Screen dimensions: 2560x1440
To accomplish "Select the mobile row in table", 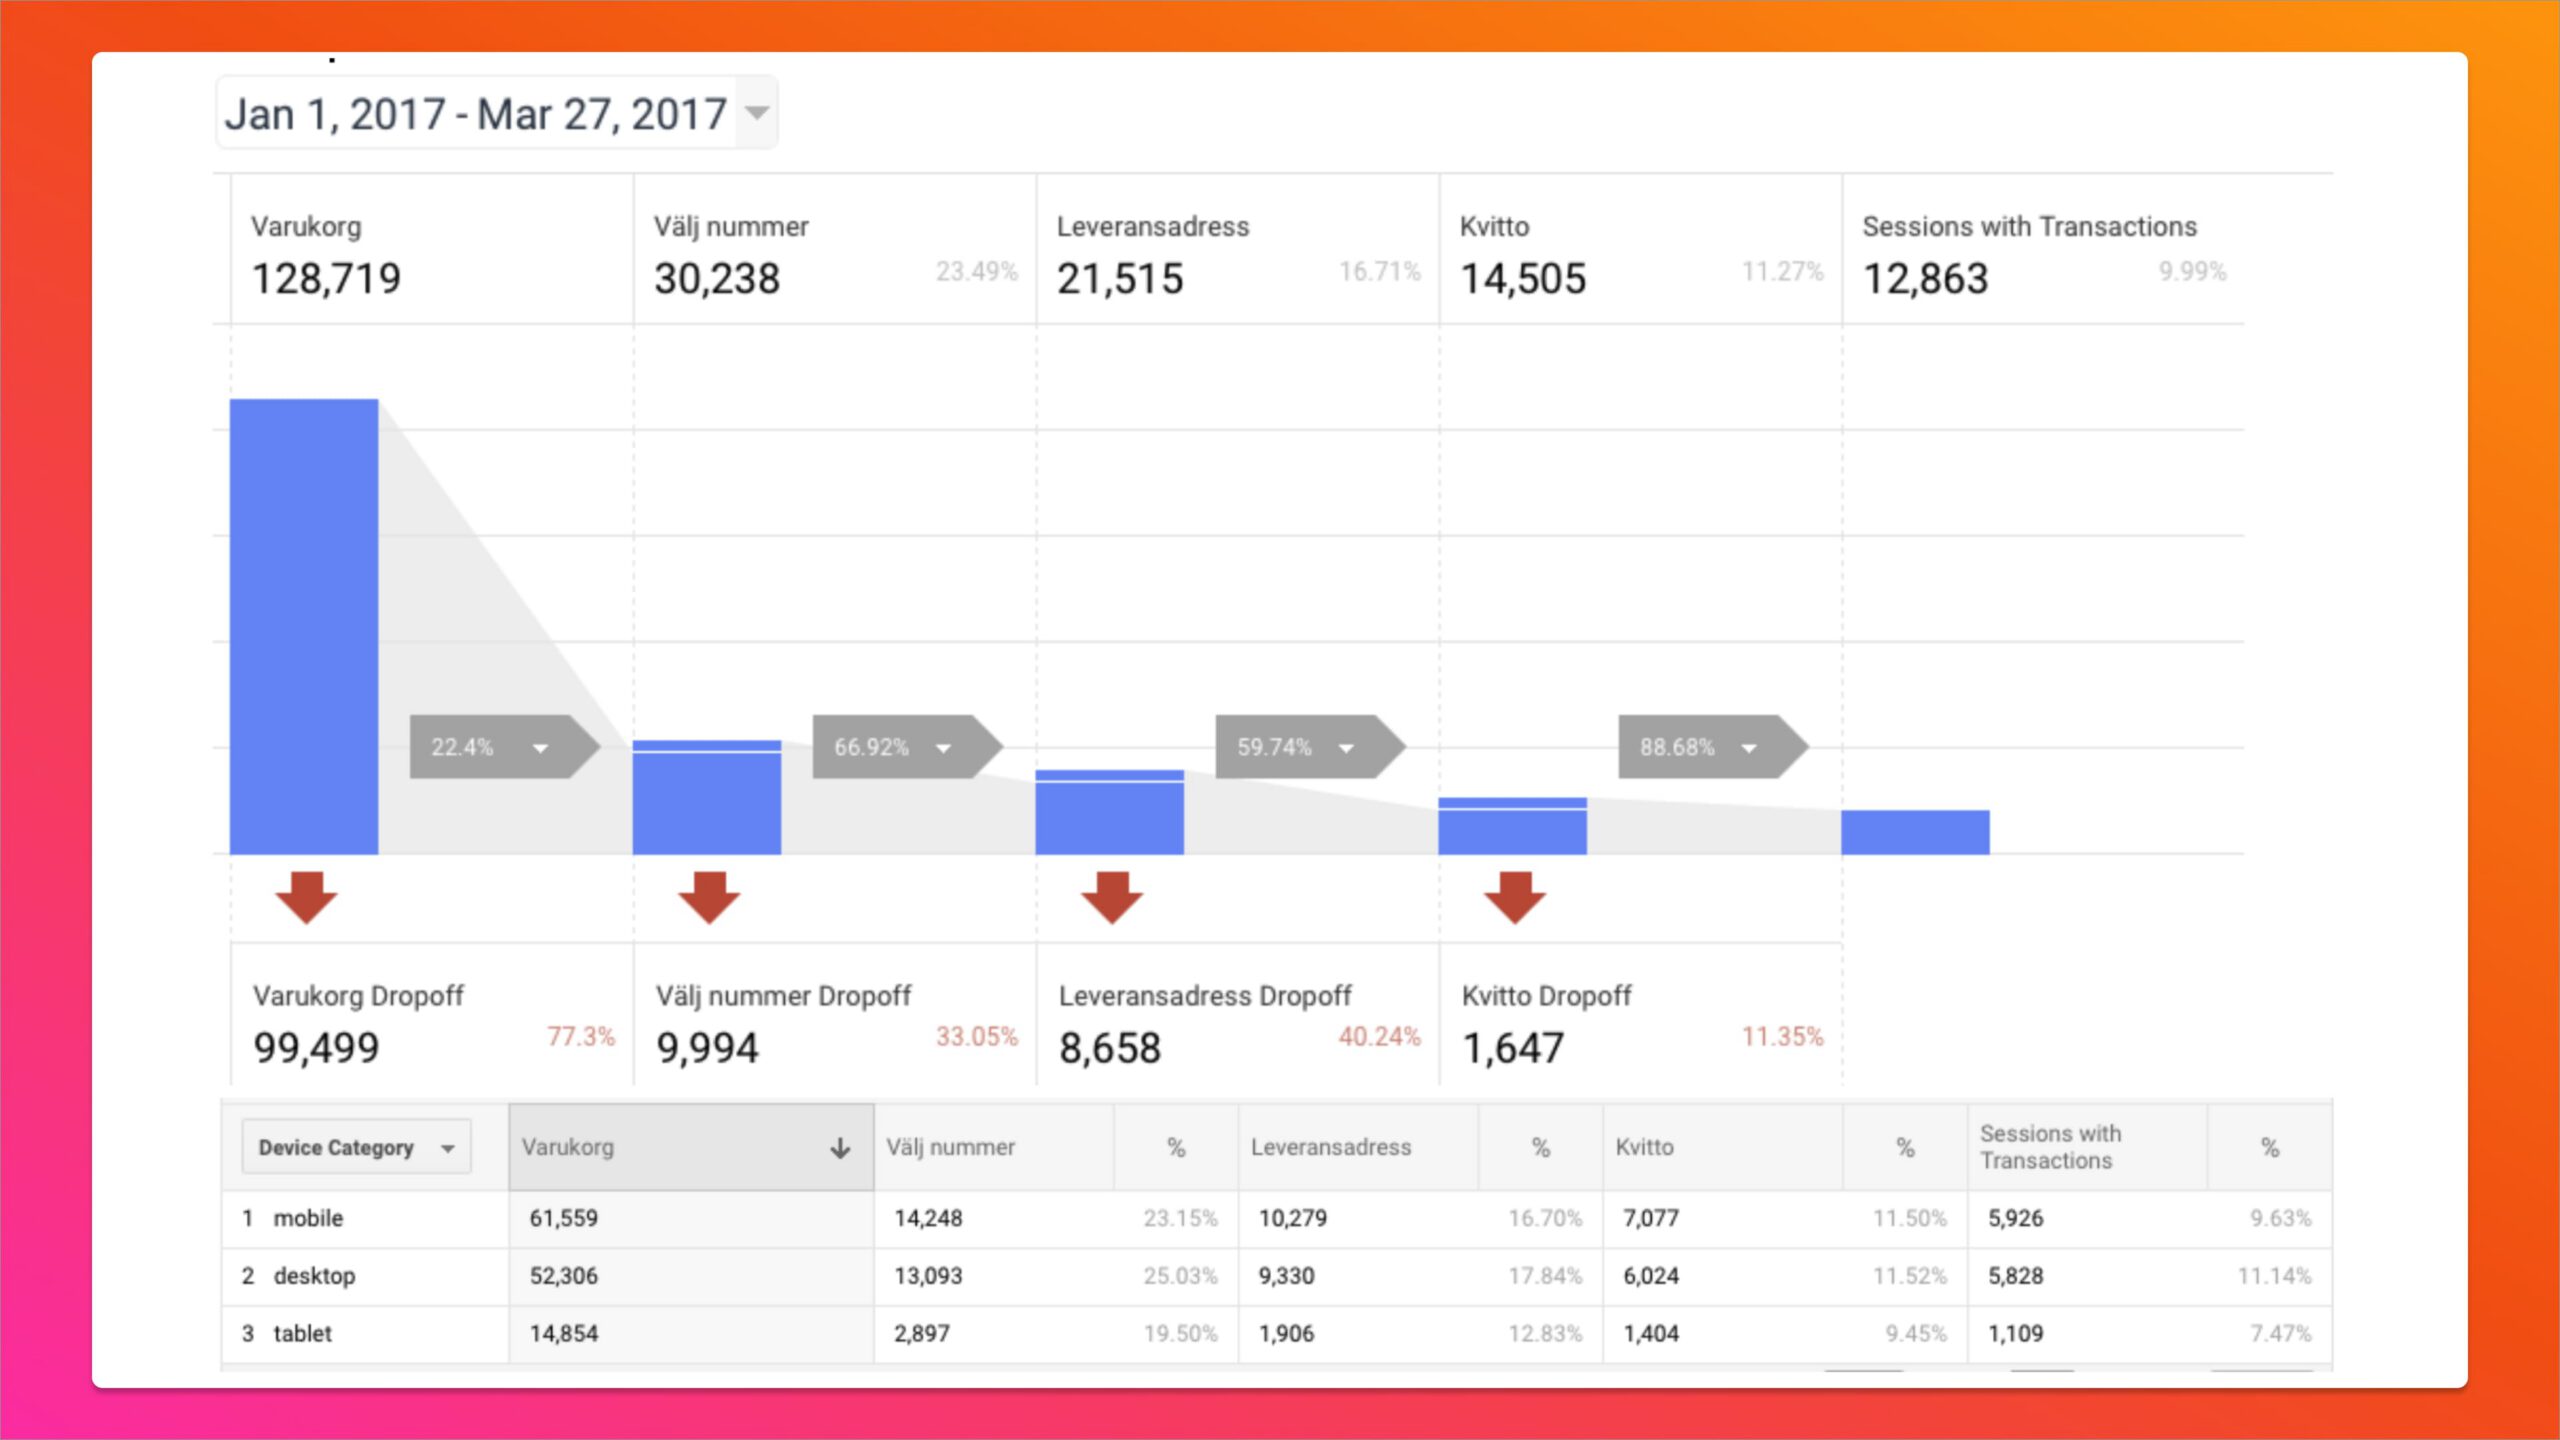I will 308,1218.
